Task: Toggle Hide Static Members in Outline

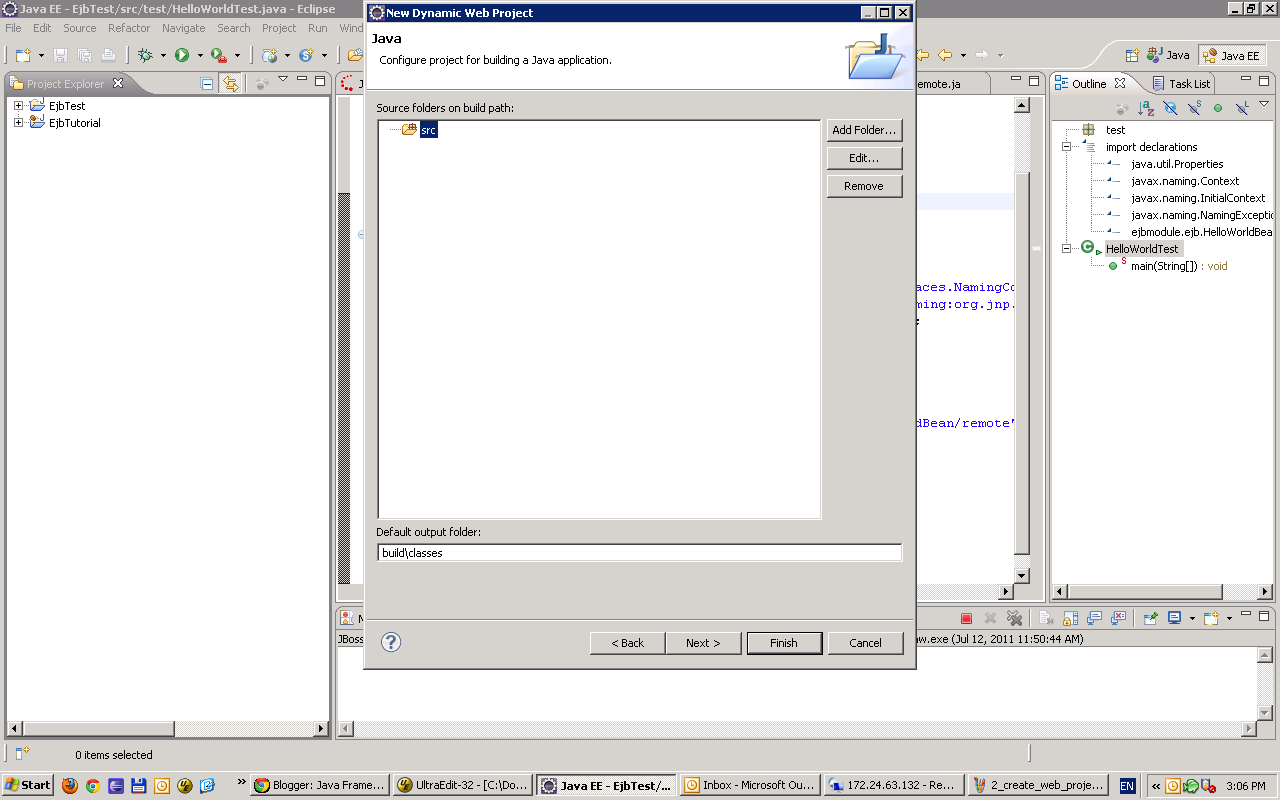Action: 1194,107
